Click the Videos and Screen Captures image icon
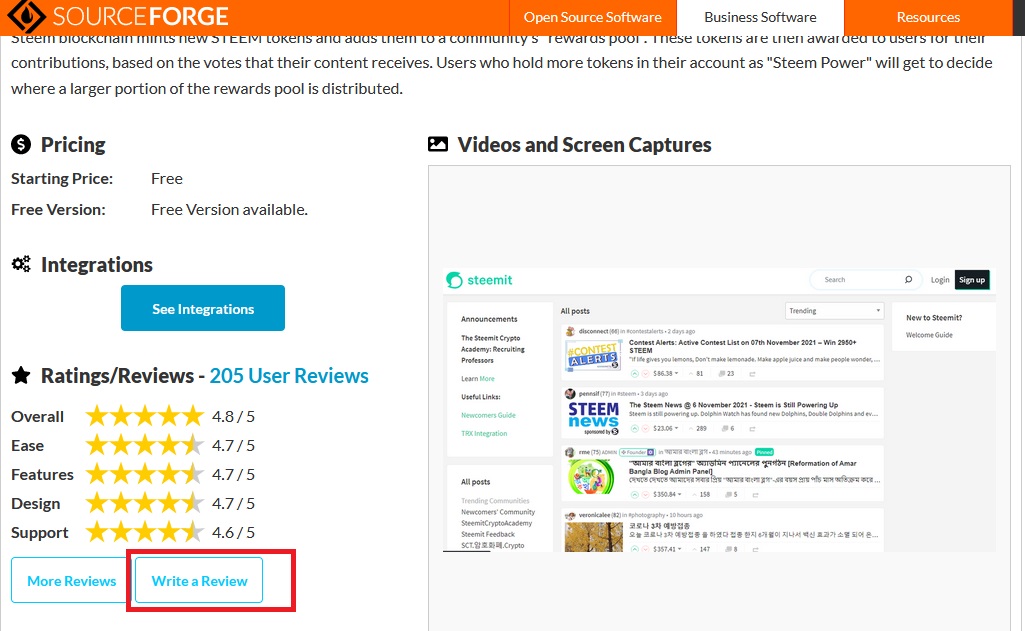The width and height of the screenshot is (1025, 631). [x=438, y=144]
